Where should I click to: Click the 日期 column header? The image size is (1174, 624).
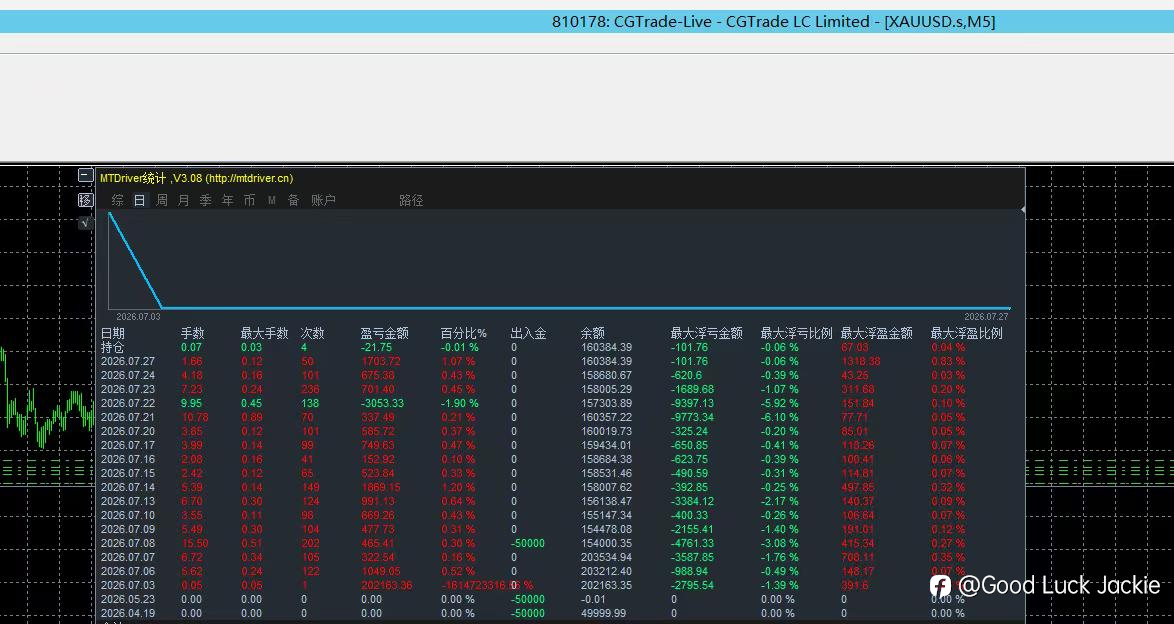point(113,333)
